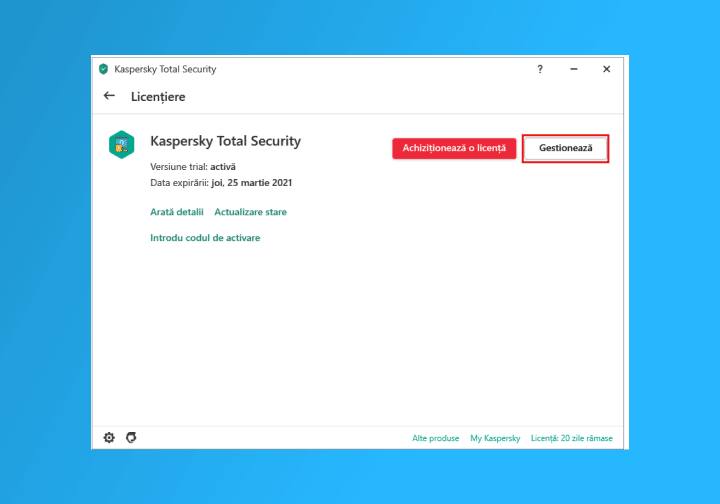Click the Gestionează button
Screen dimensions: 720x504
[x=566, y=148]
